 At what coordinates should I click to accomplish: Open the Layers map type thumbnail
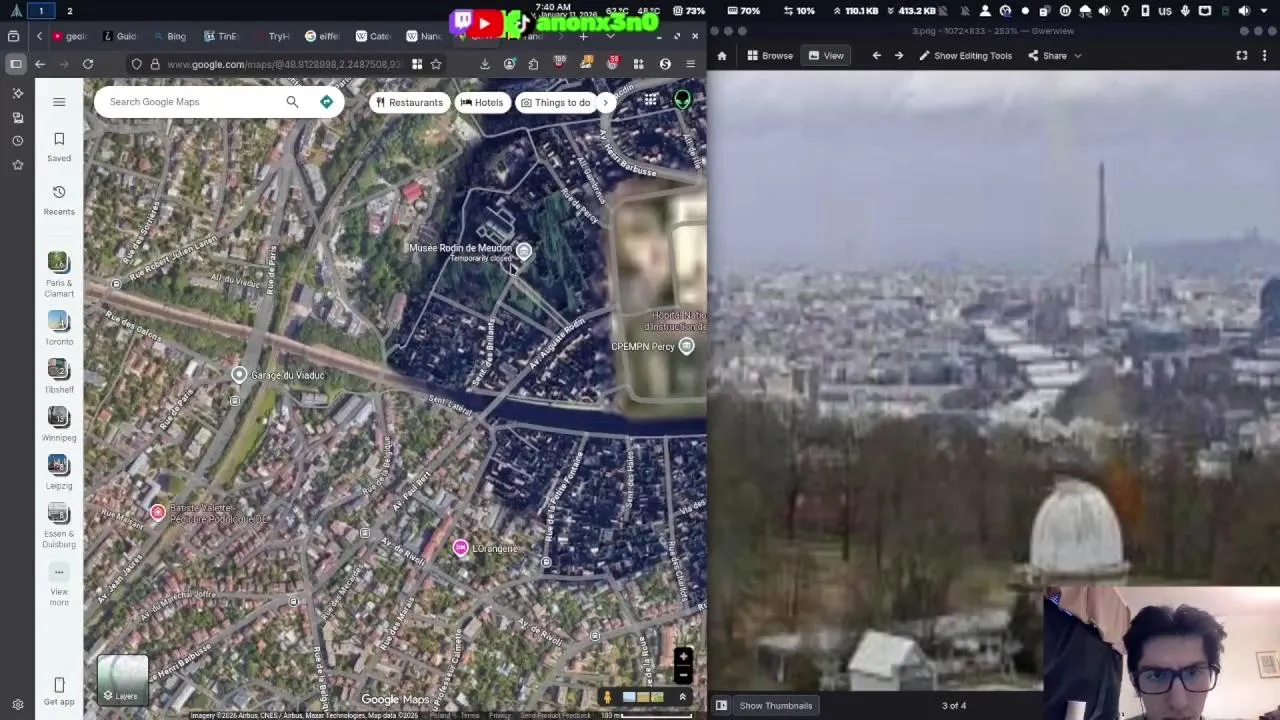click(x=123, y=680)
